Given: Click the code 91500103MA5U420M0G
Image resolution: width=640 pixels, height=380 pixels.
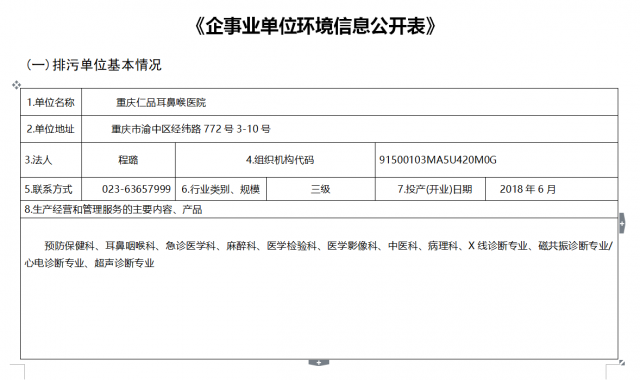Looking at the screenshot, I should [x=438, y=160].
